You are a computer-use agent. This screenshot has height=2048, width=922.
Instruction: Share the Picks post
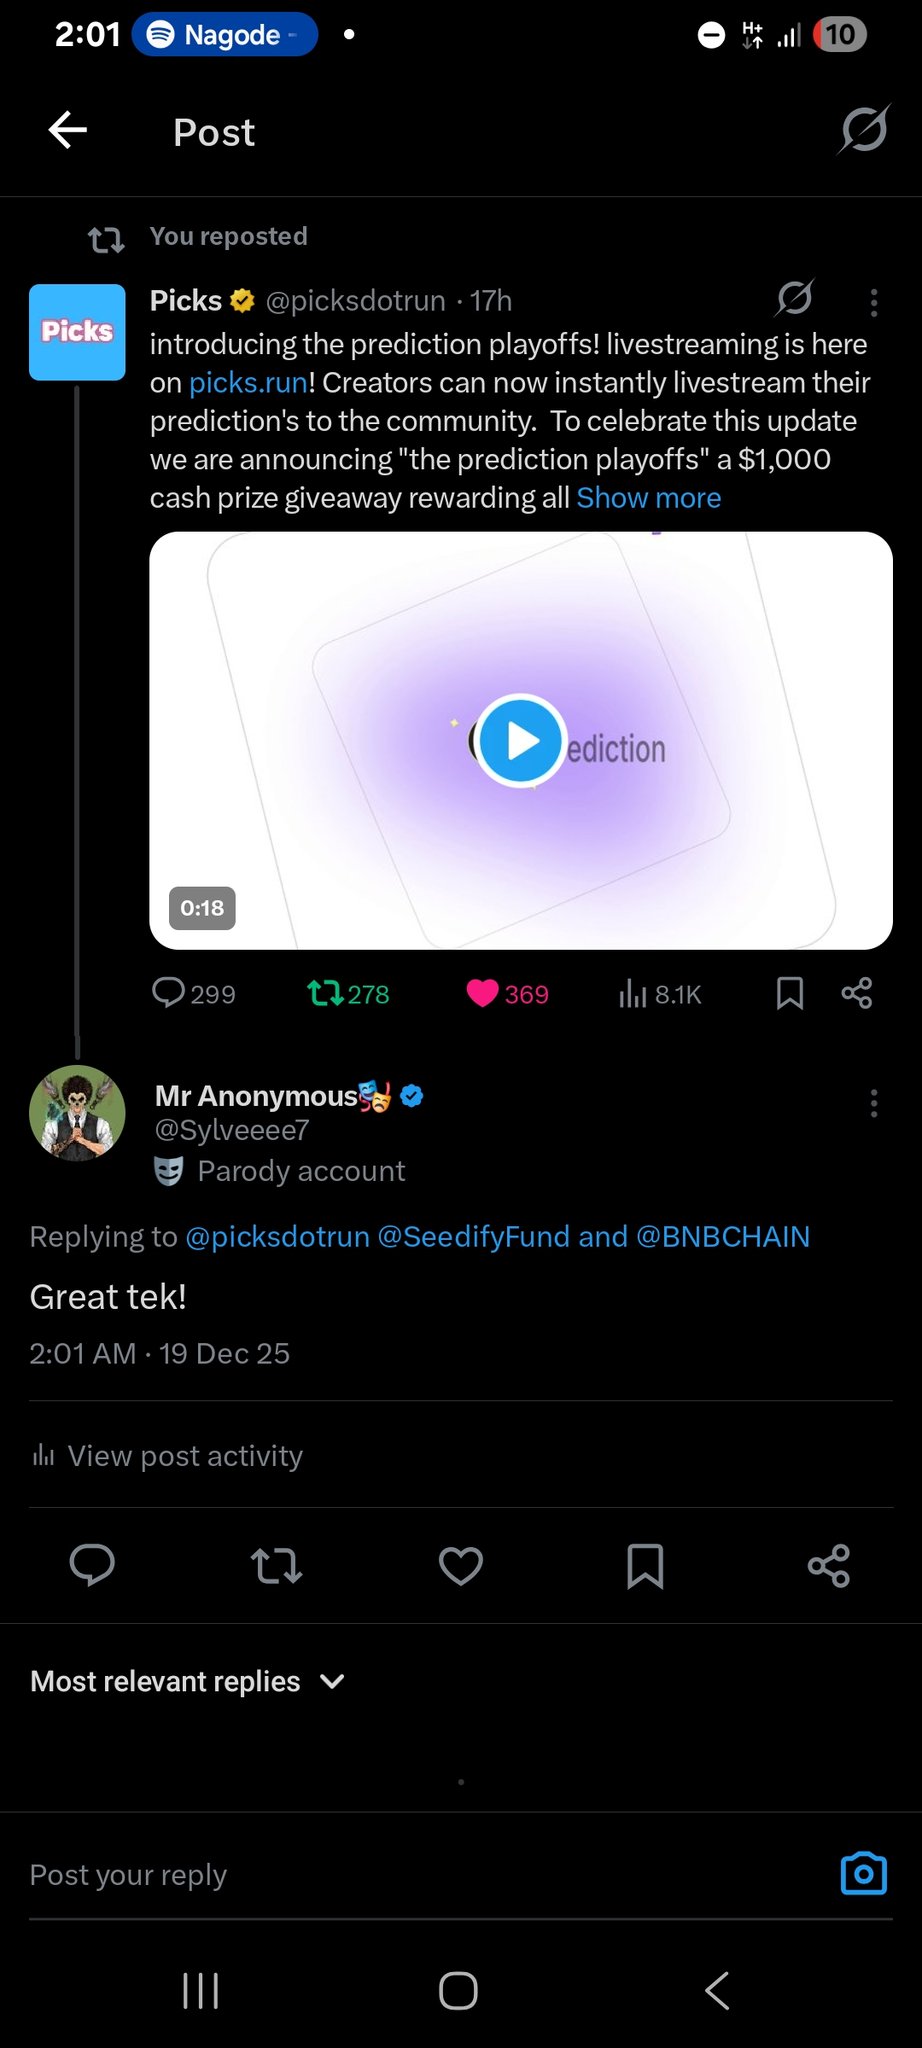[x=857, y=993]
